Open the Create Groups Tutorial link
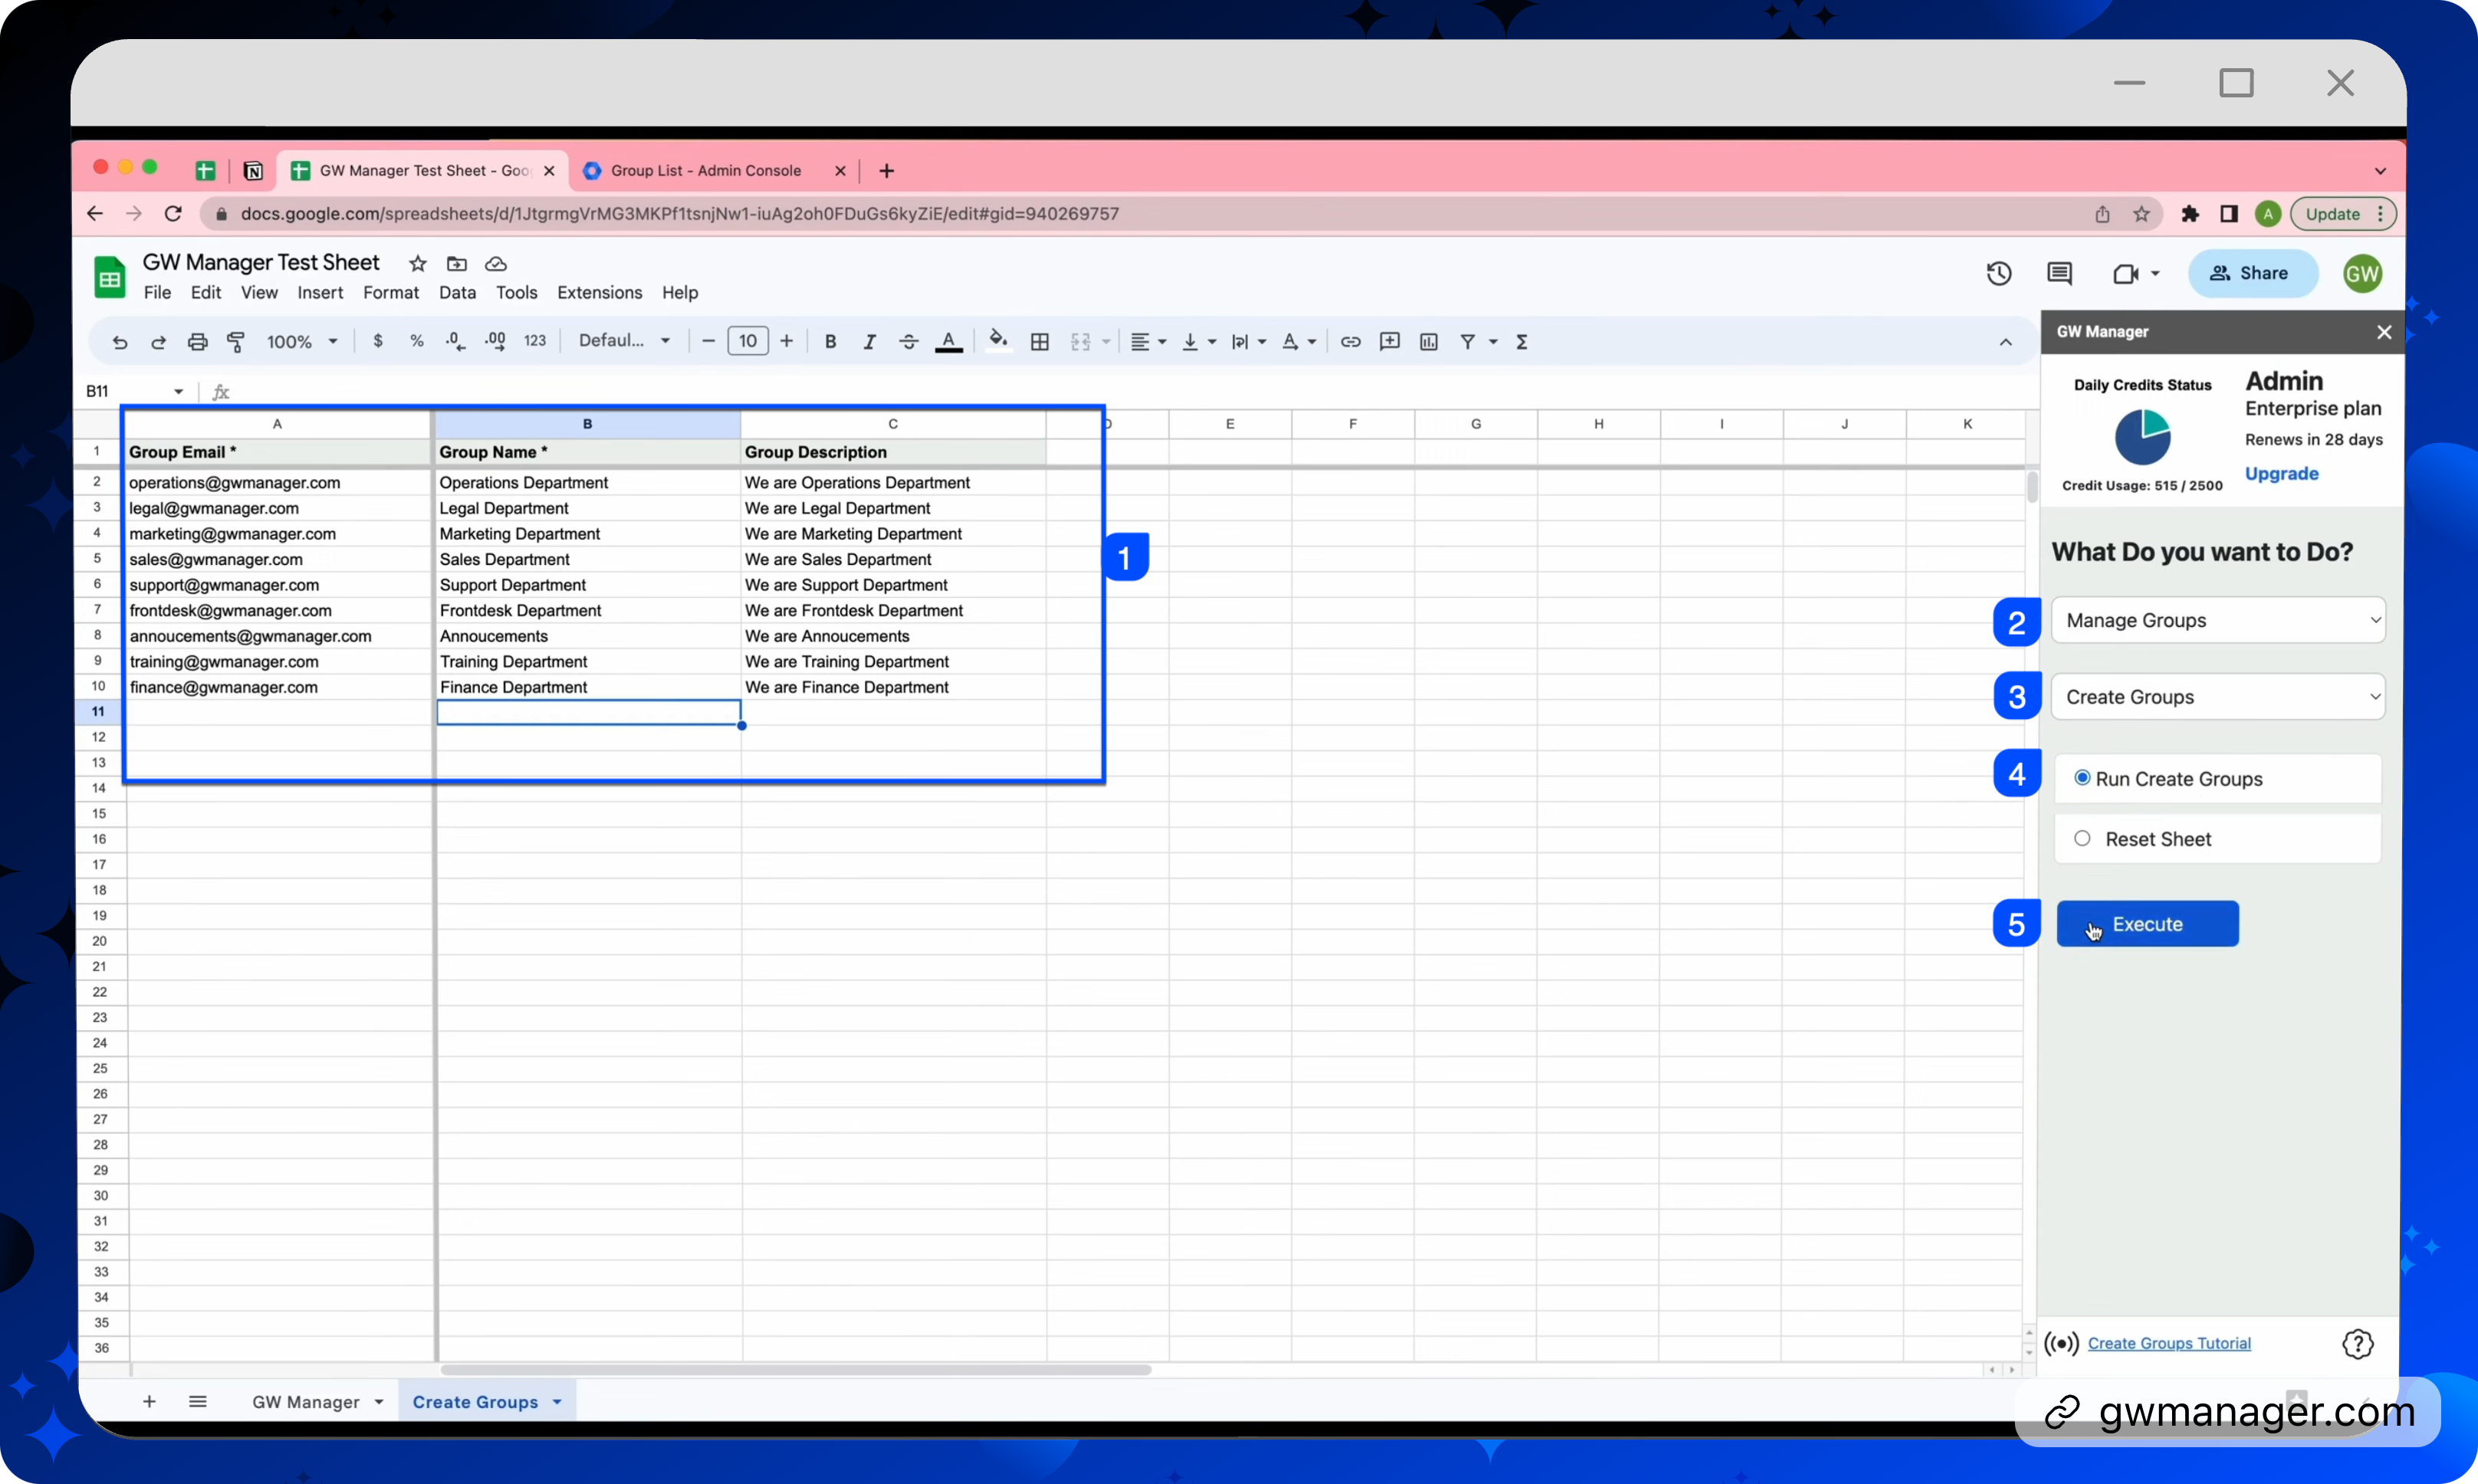Viewport: 2478px width, 1484px height. pos(2169,1343)
